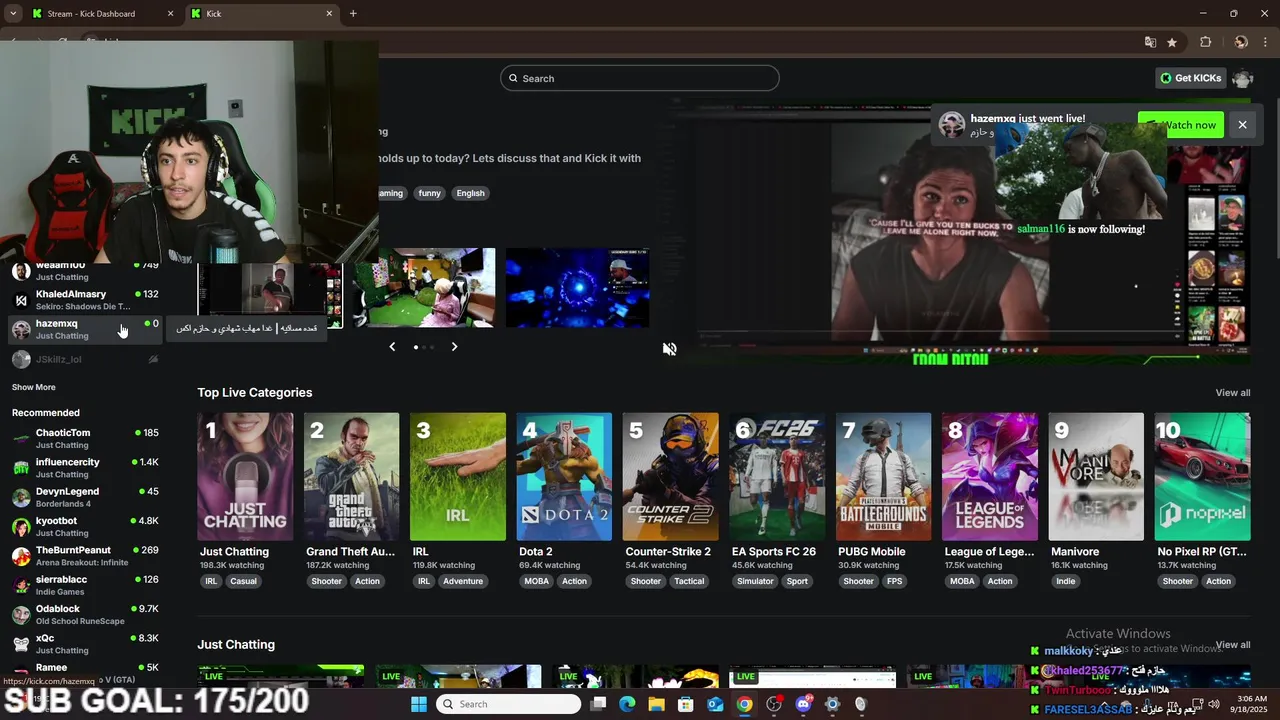This screenshot has height=720, width=1280.
Task: Select the English tag
Action: click(470, 193)
